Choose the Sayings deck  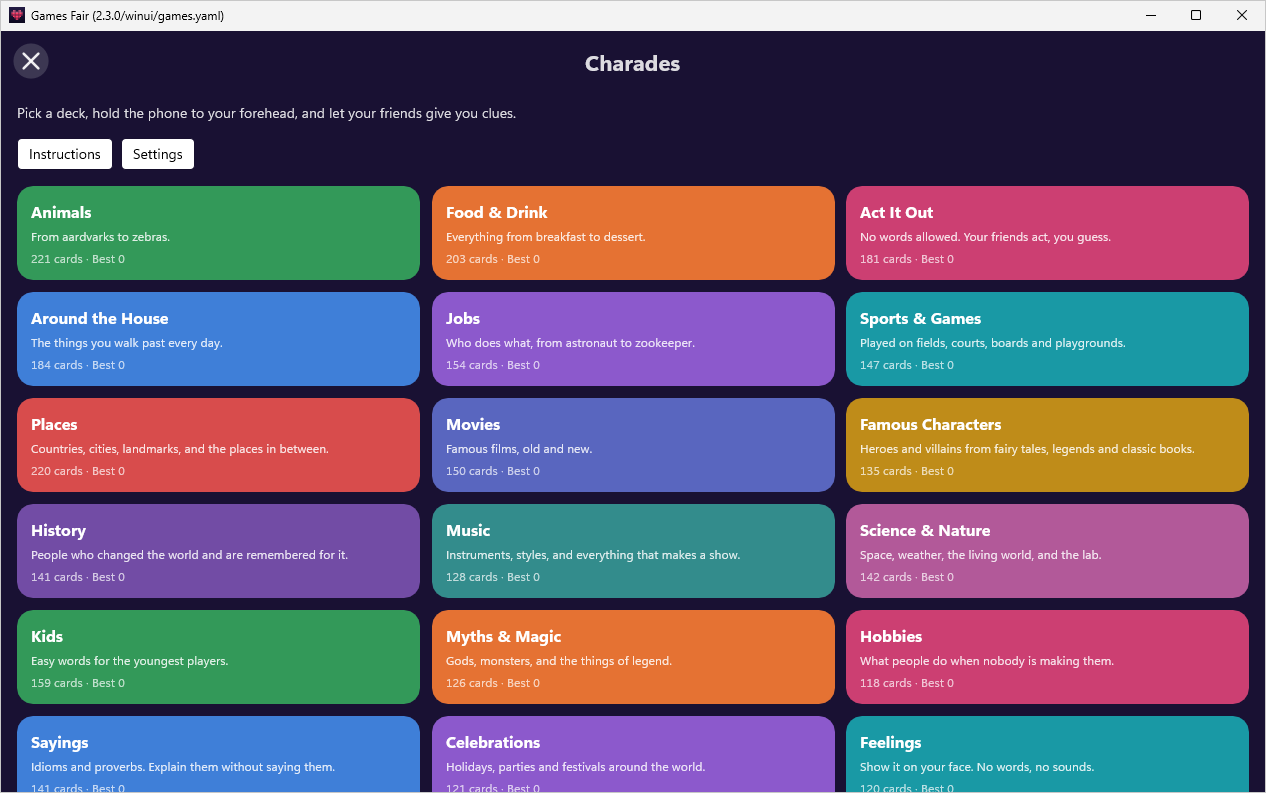point(218,754)
